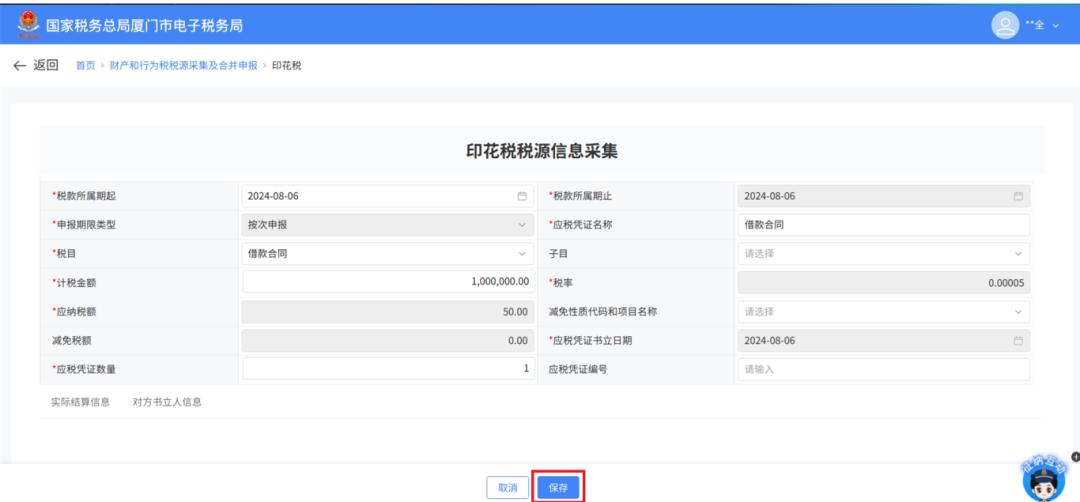Click the tax bureau emblem logo
Viewport: 1080px width, 502px height.
pos(29,25)
